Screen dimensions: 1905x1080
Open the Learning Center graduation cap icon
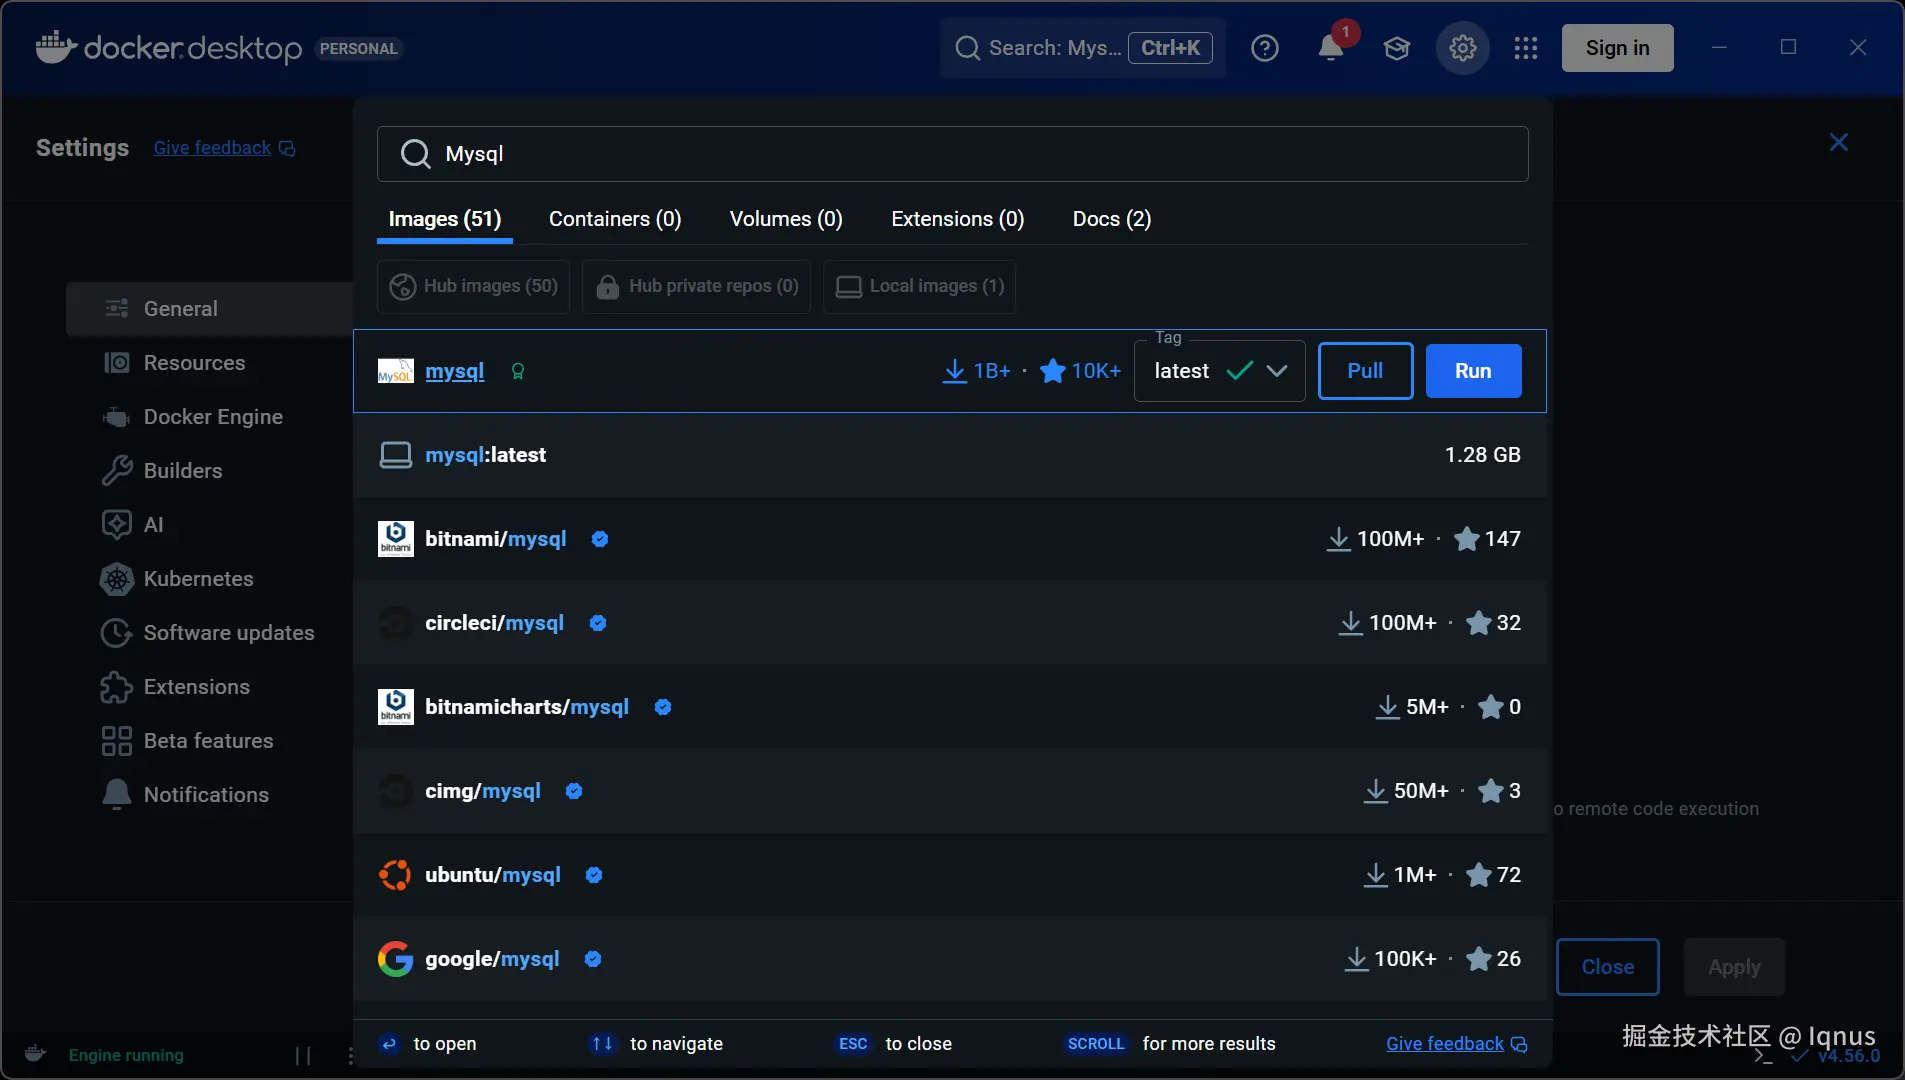coord(1397,48)
